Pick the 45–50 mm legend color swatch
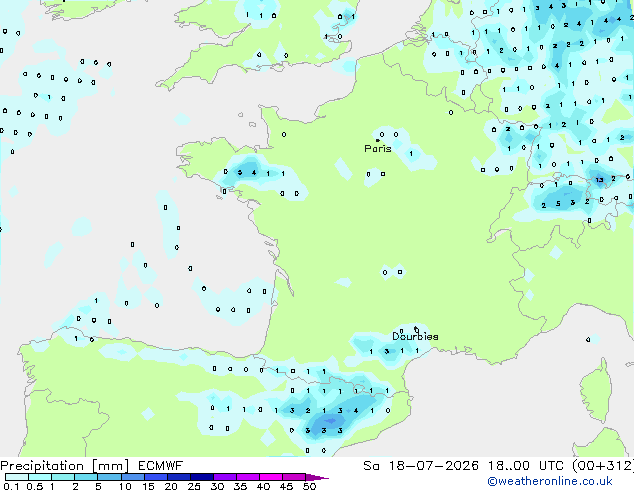Viewport: 634px width, 490px height. (294, 477)
